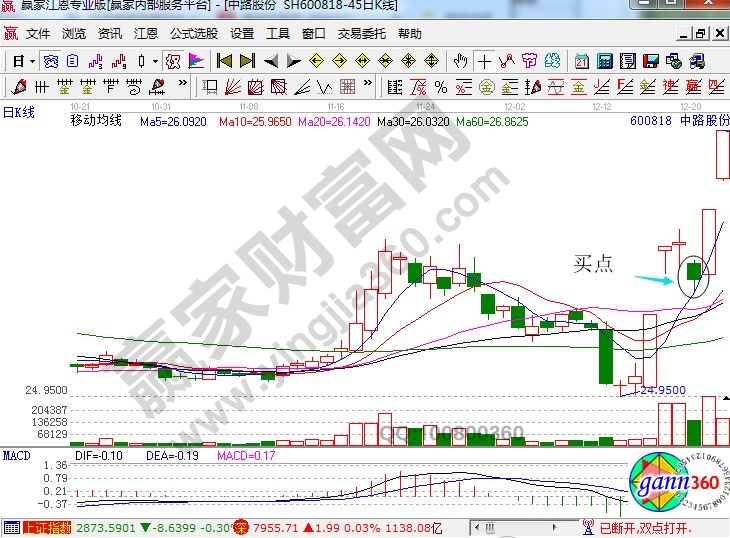Click the floppy disk save icon
The width and height of the screenshot is (730, 538).
pyautogui.click(x=650, y=61)
